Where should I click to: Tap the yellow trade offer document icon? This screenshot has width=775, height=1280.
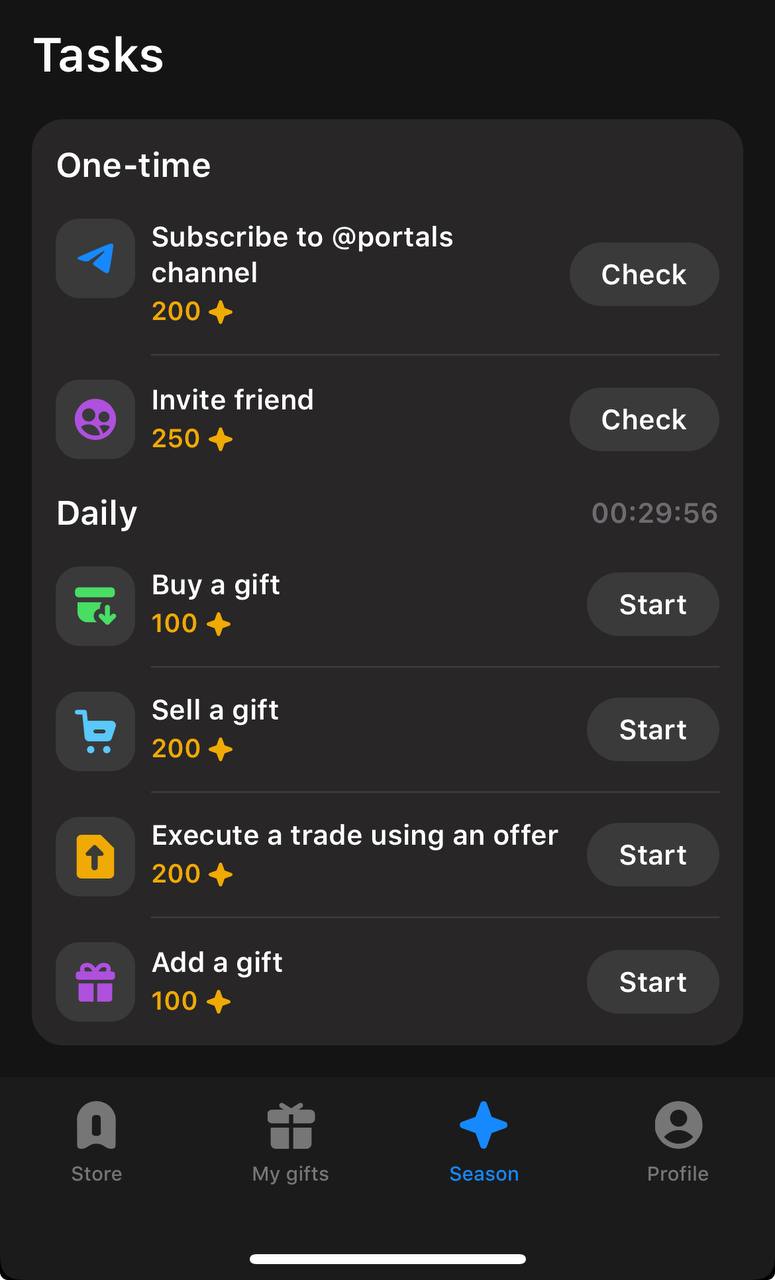95,856
